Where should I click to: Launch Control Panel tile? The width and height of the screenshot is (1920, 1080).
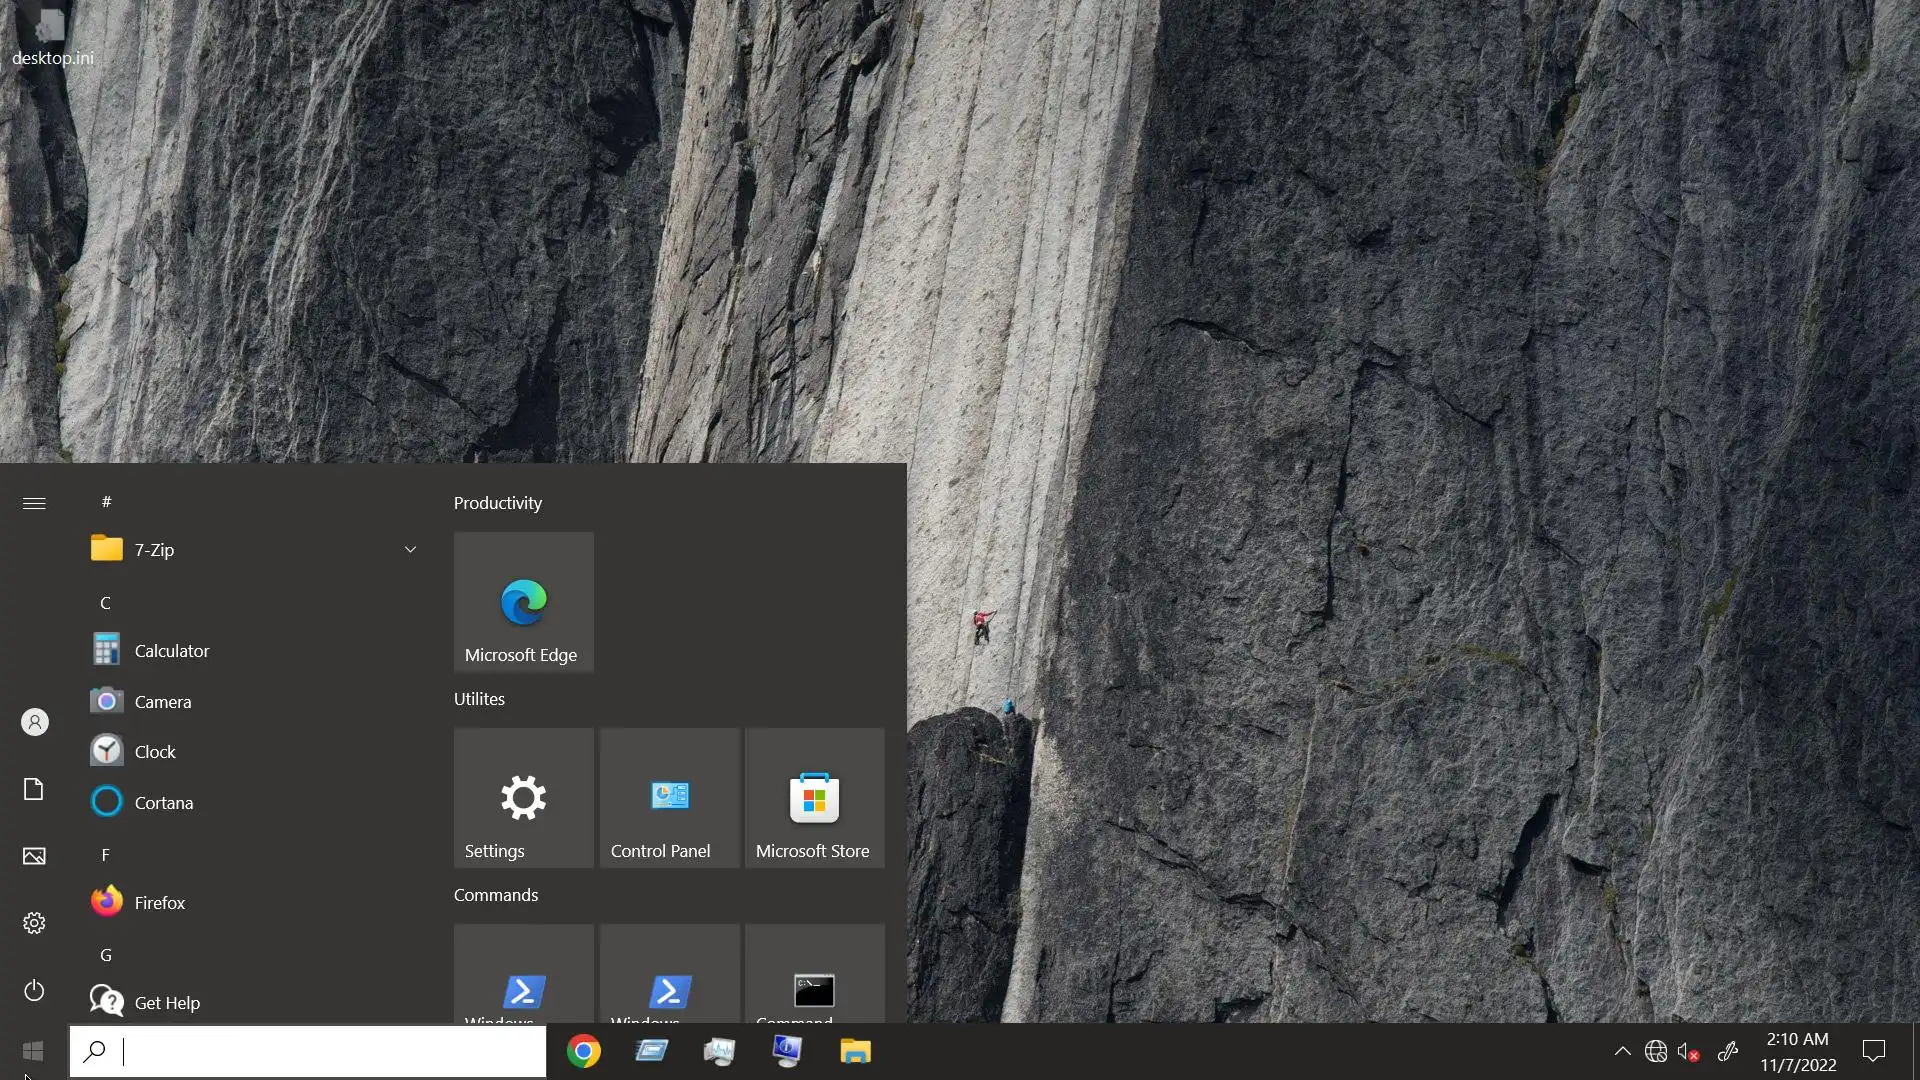point(669,798)
